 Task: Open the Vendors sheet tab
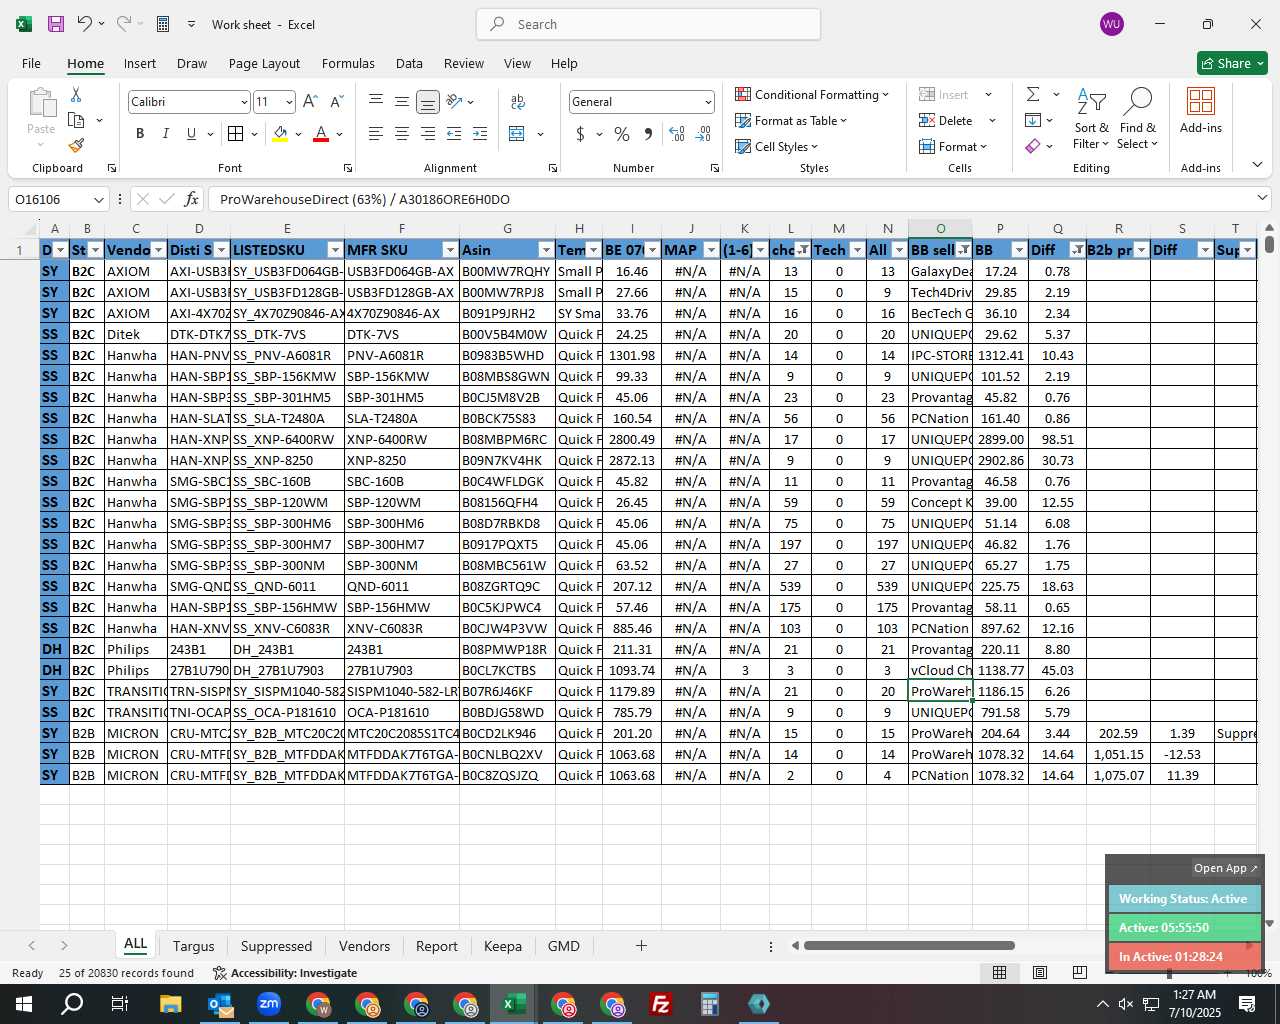coord(364,946)
